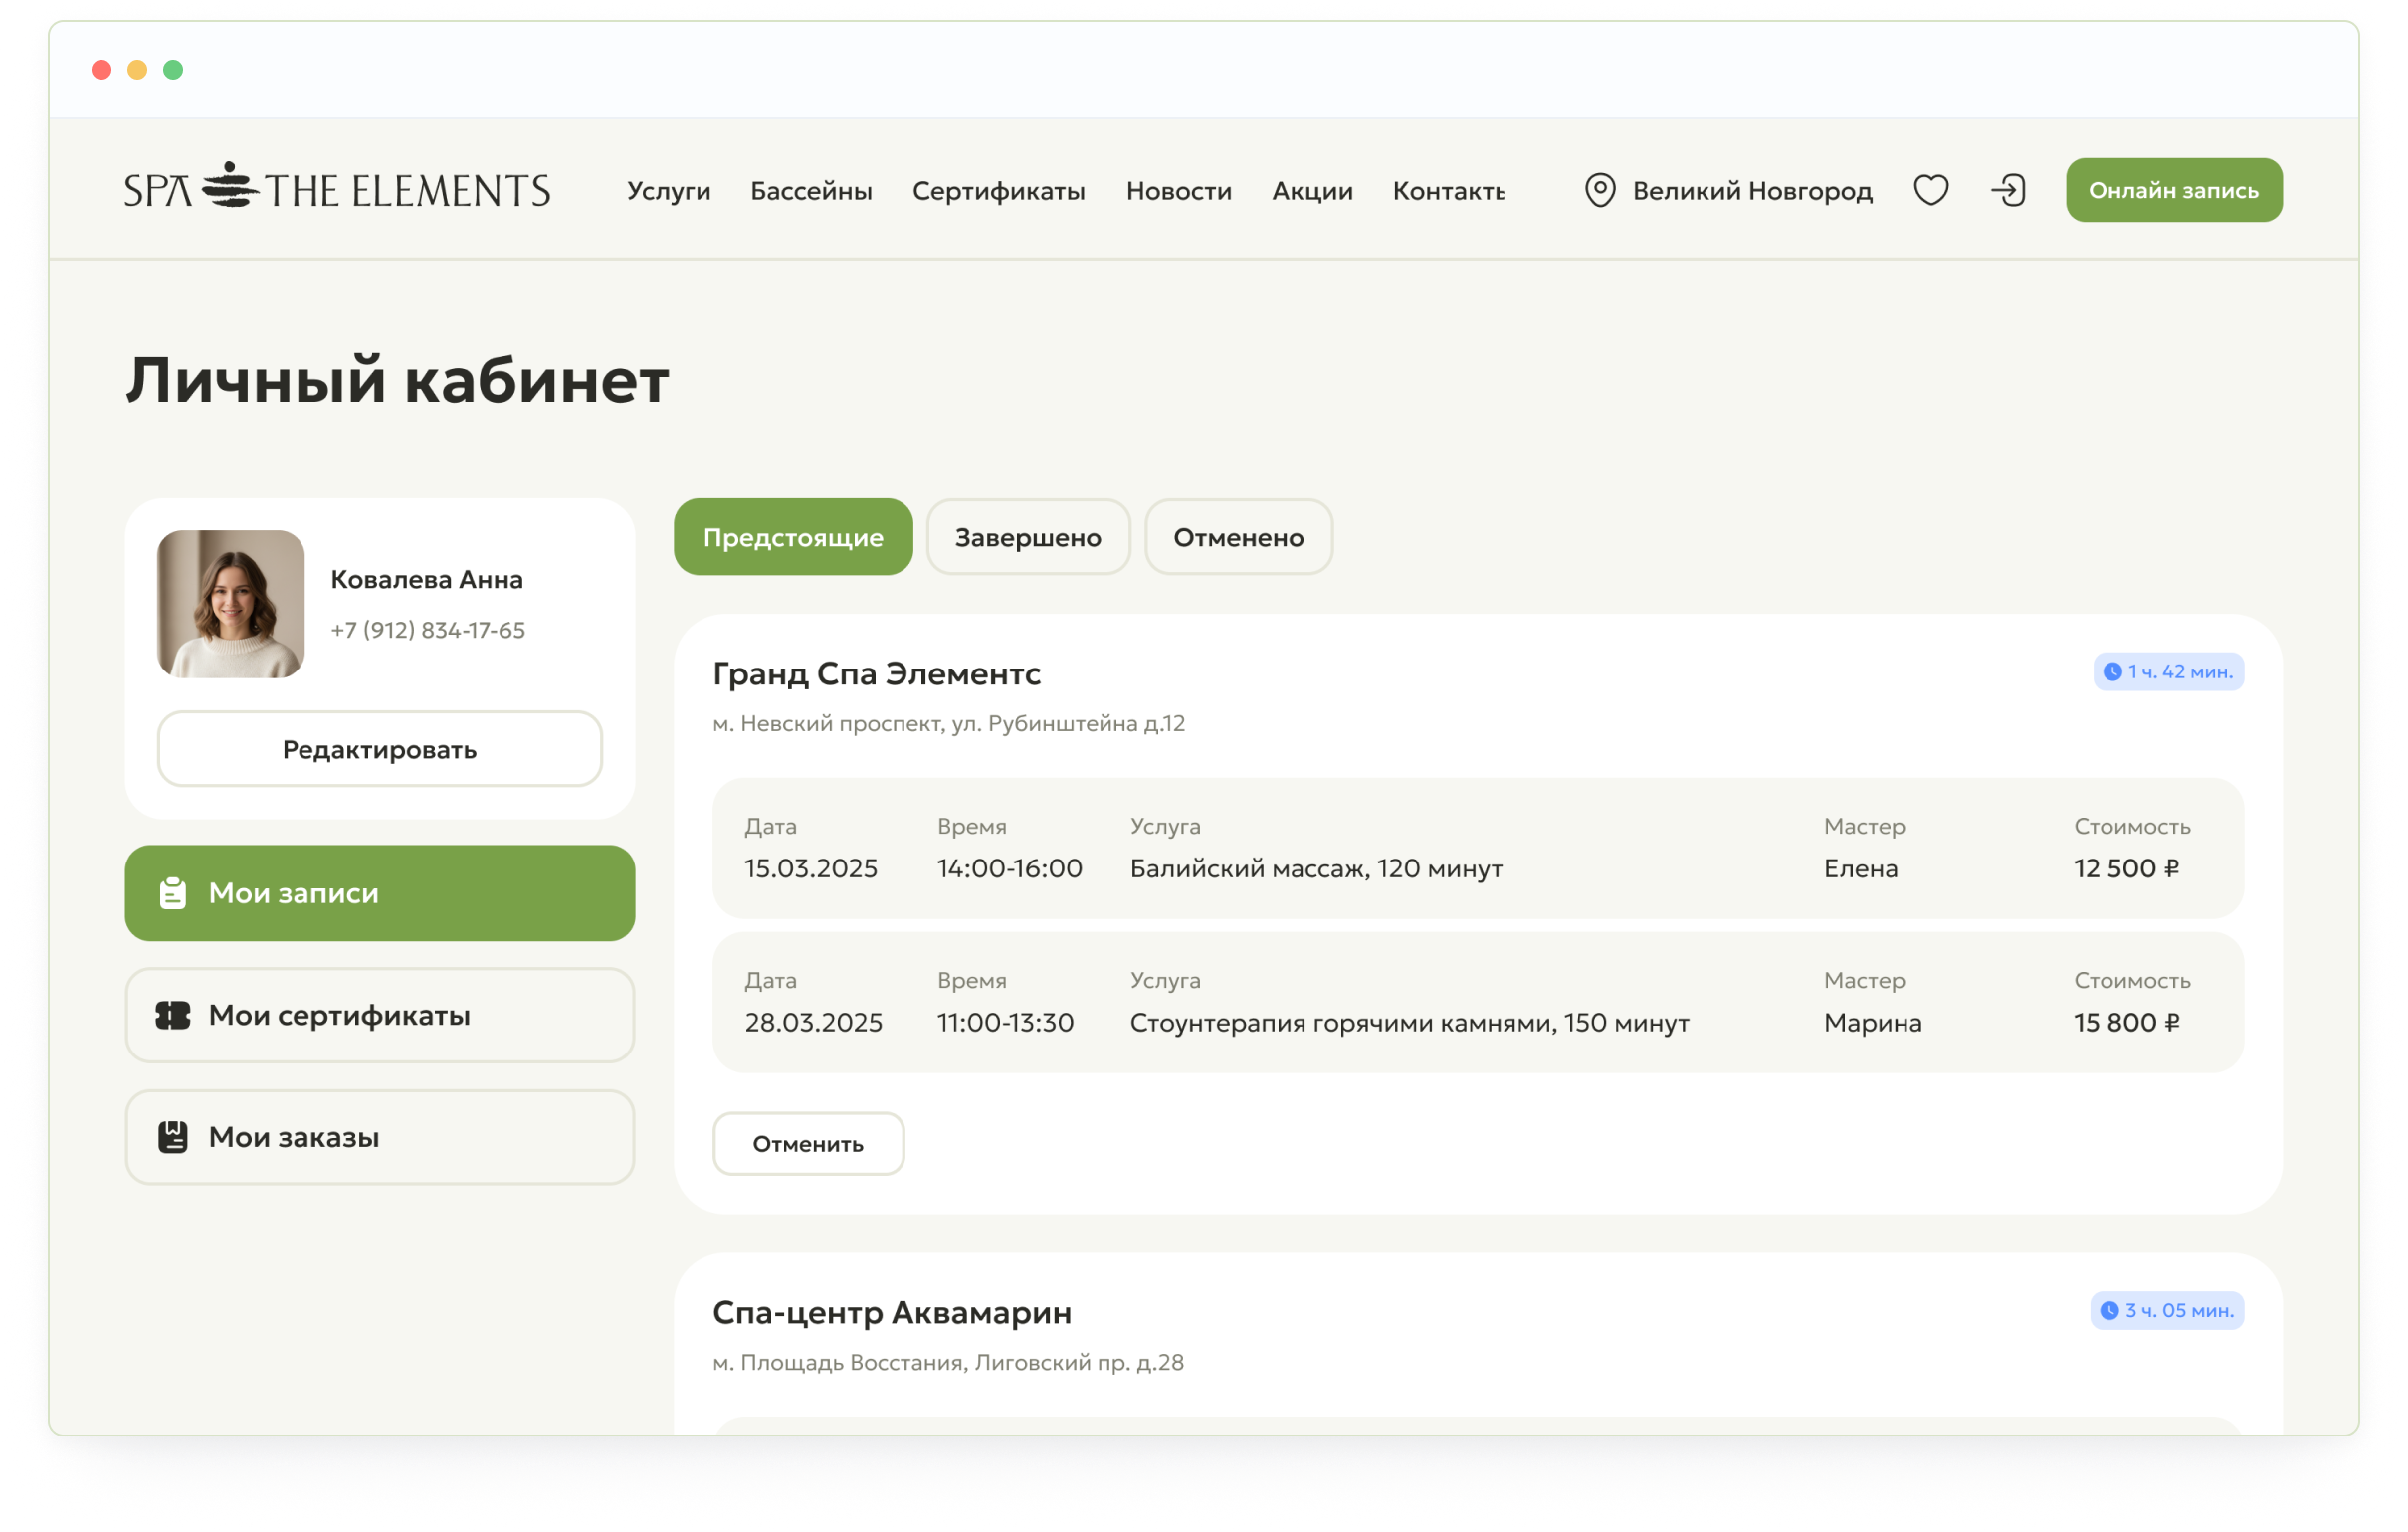Click the Онлайн запись button
Screen dimensions: 2408x1532
2174,190
